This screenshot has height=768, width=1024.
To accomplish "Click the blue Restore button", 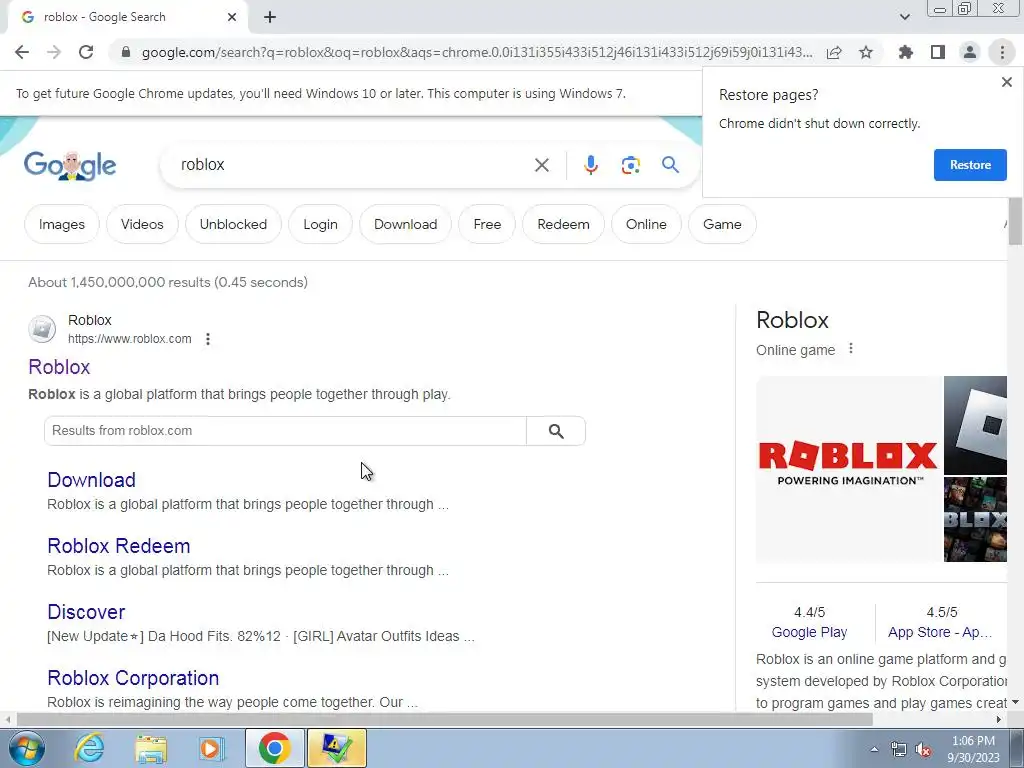I will click(970, 165).
